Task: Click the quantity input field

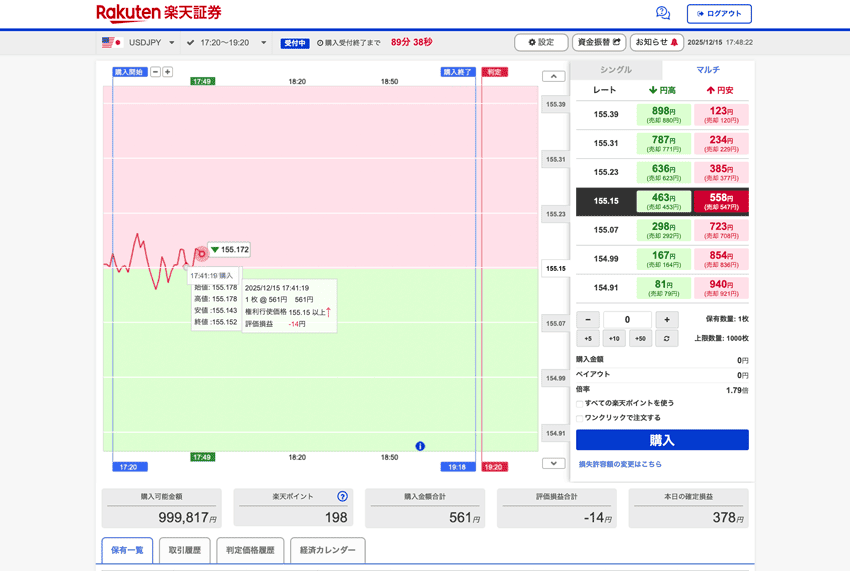Action: tap(627, 319)
